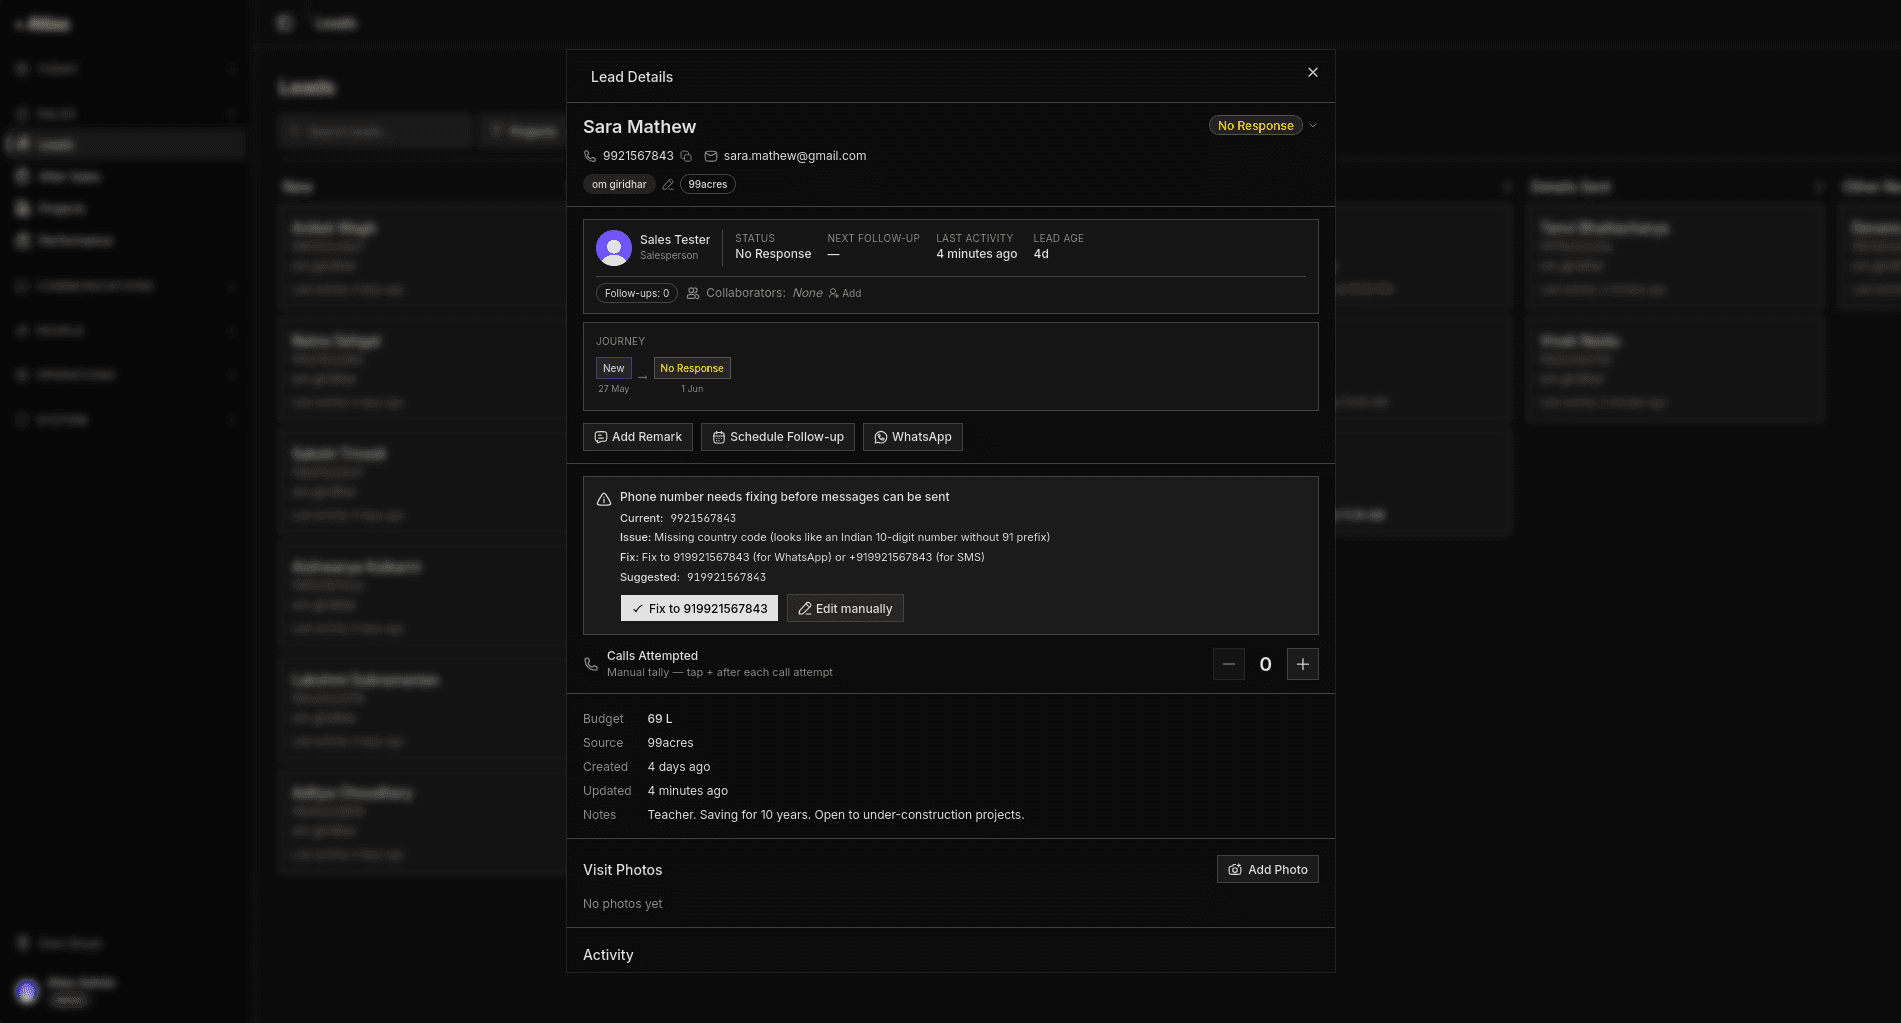Click the Follow-ups: 0 badge
This screenshot has width=1901, height=1023.
(637, 293)
